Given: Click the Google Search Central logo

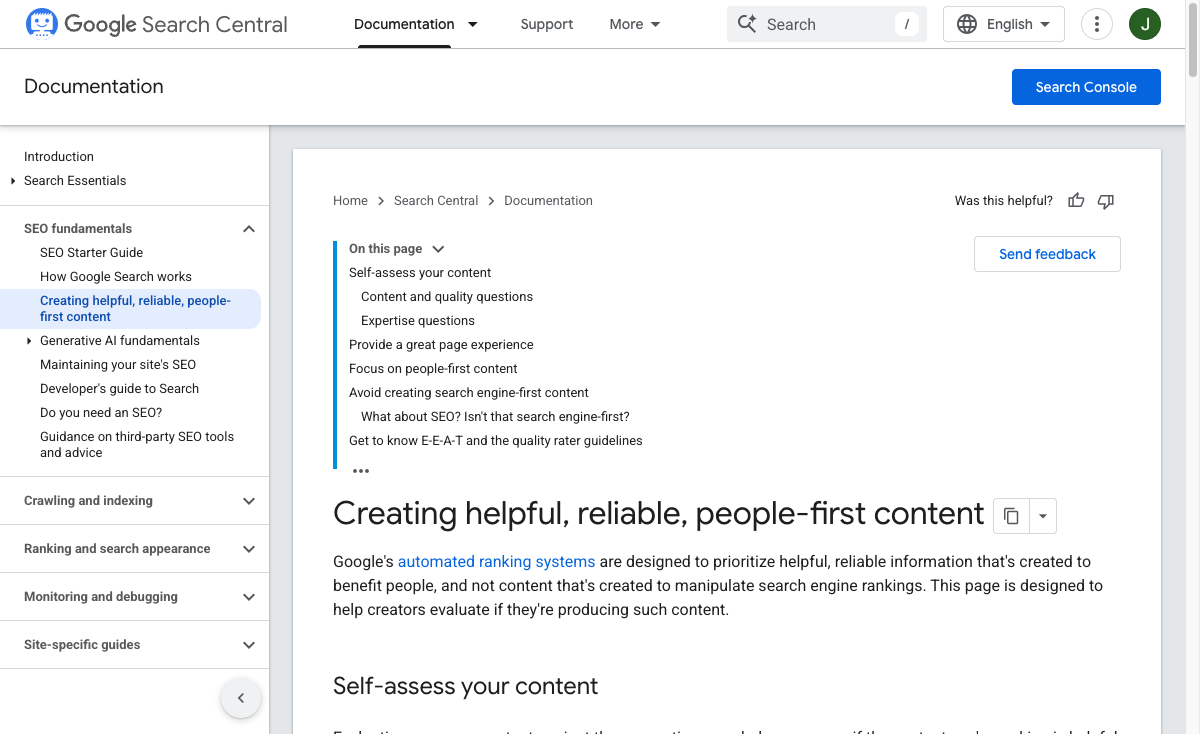Looking at the screenshot, I should pyautogui.click(x=156, y=24).
